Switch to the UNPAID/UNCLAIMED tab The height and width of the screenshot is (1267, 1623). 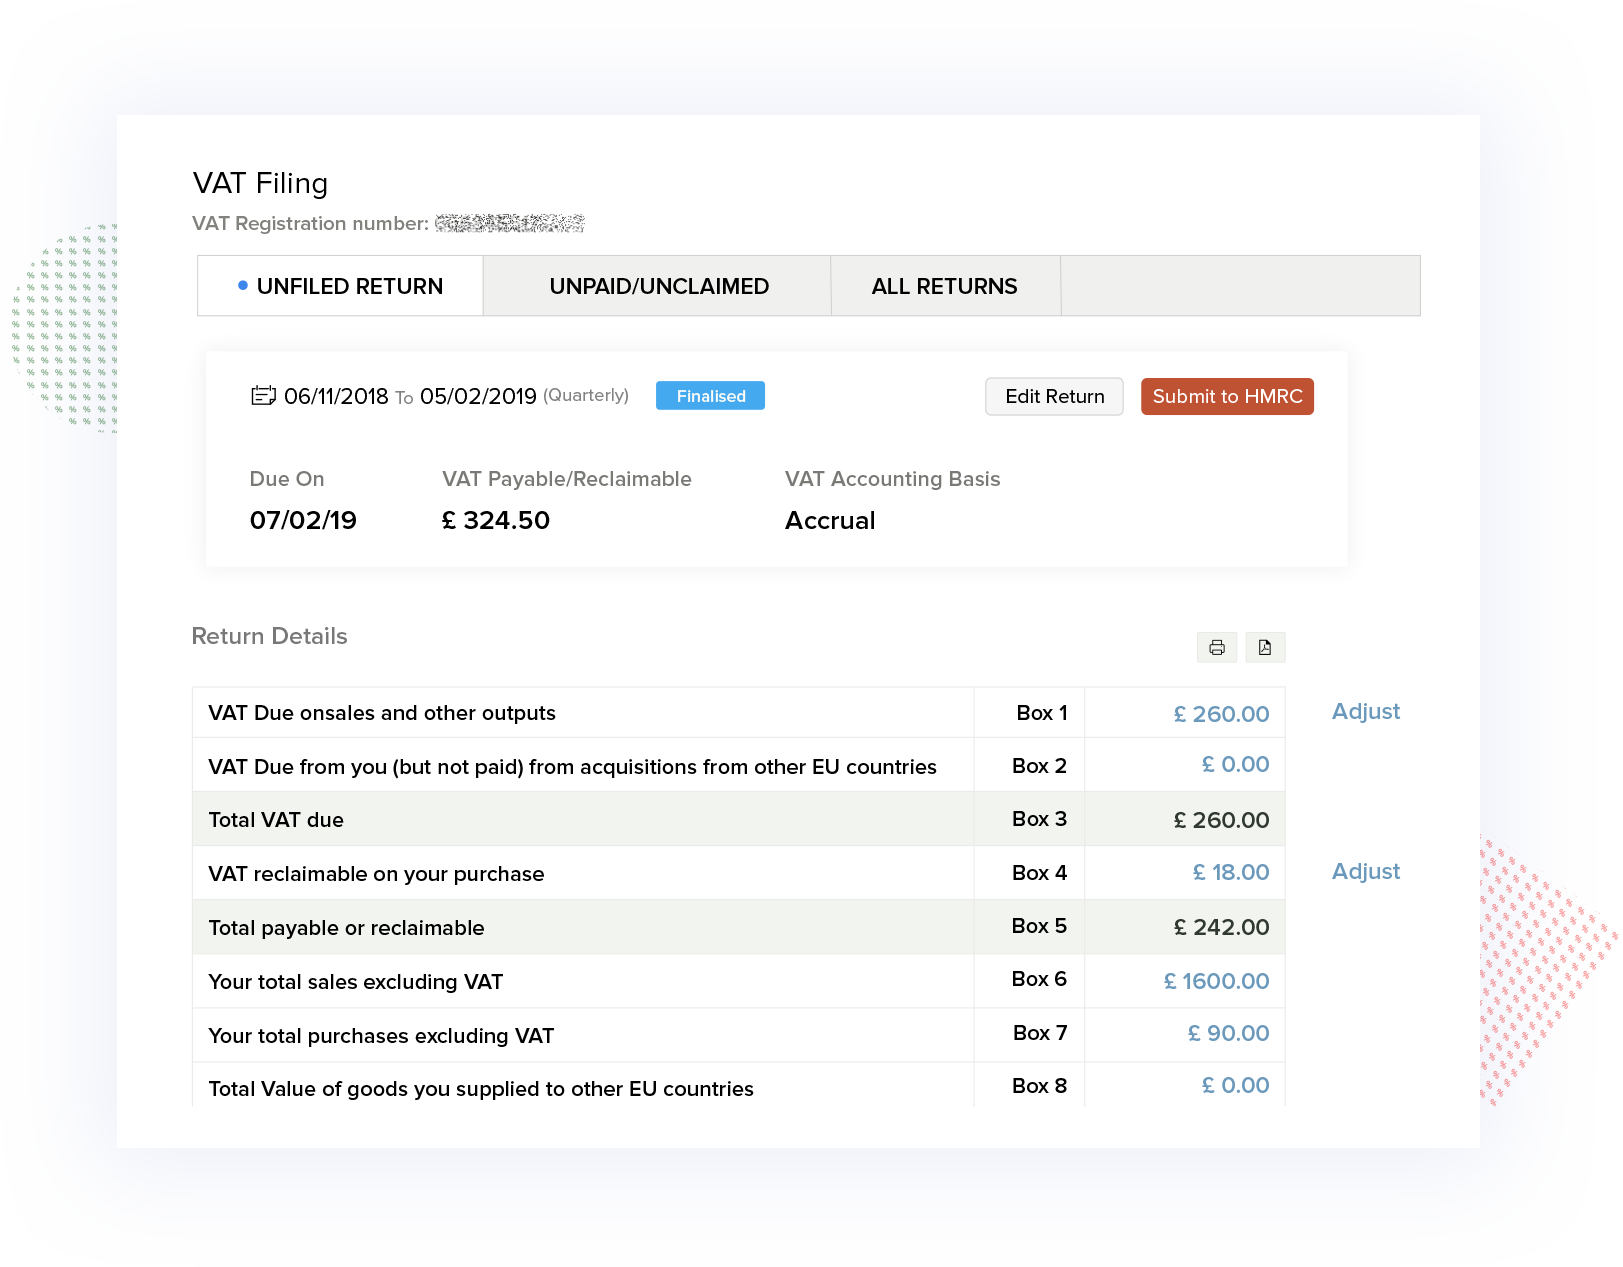click(x=658, y=286)
